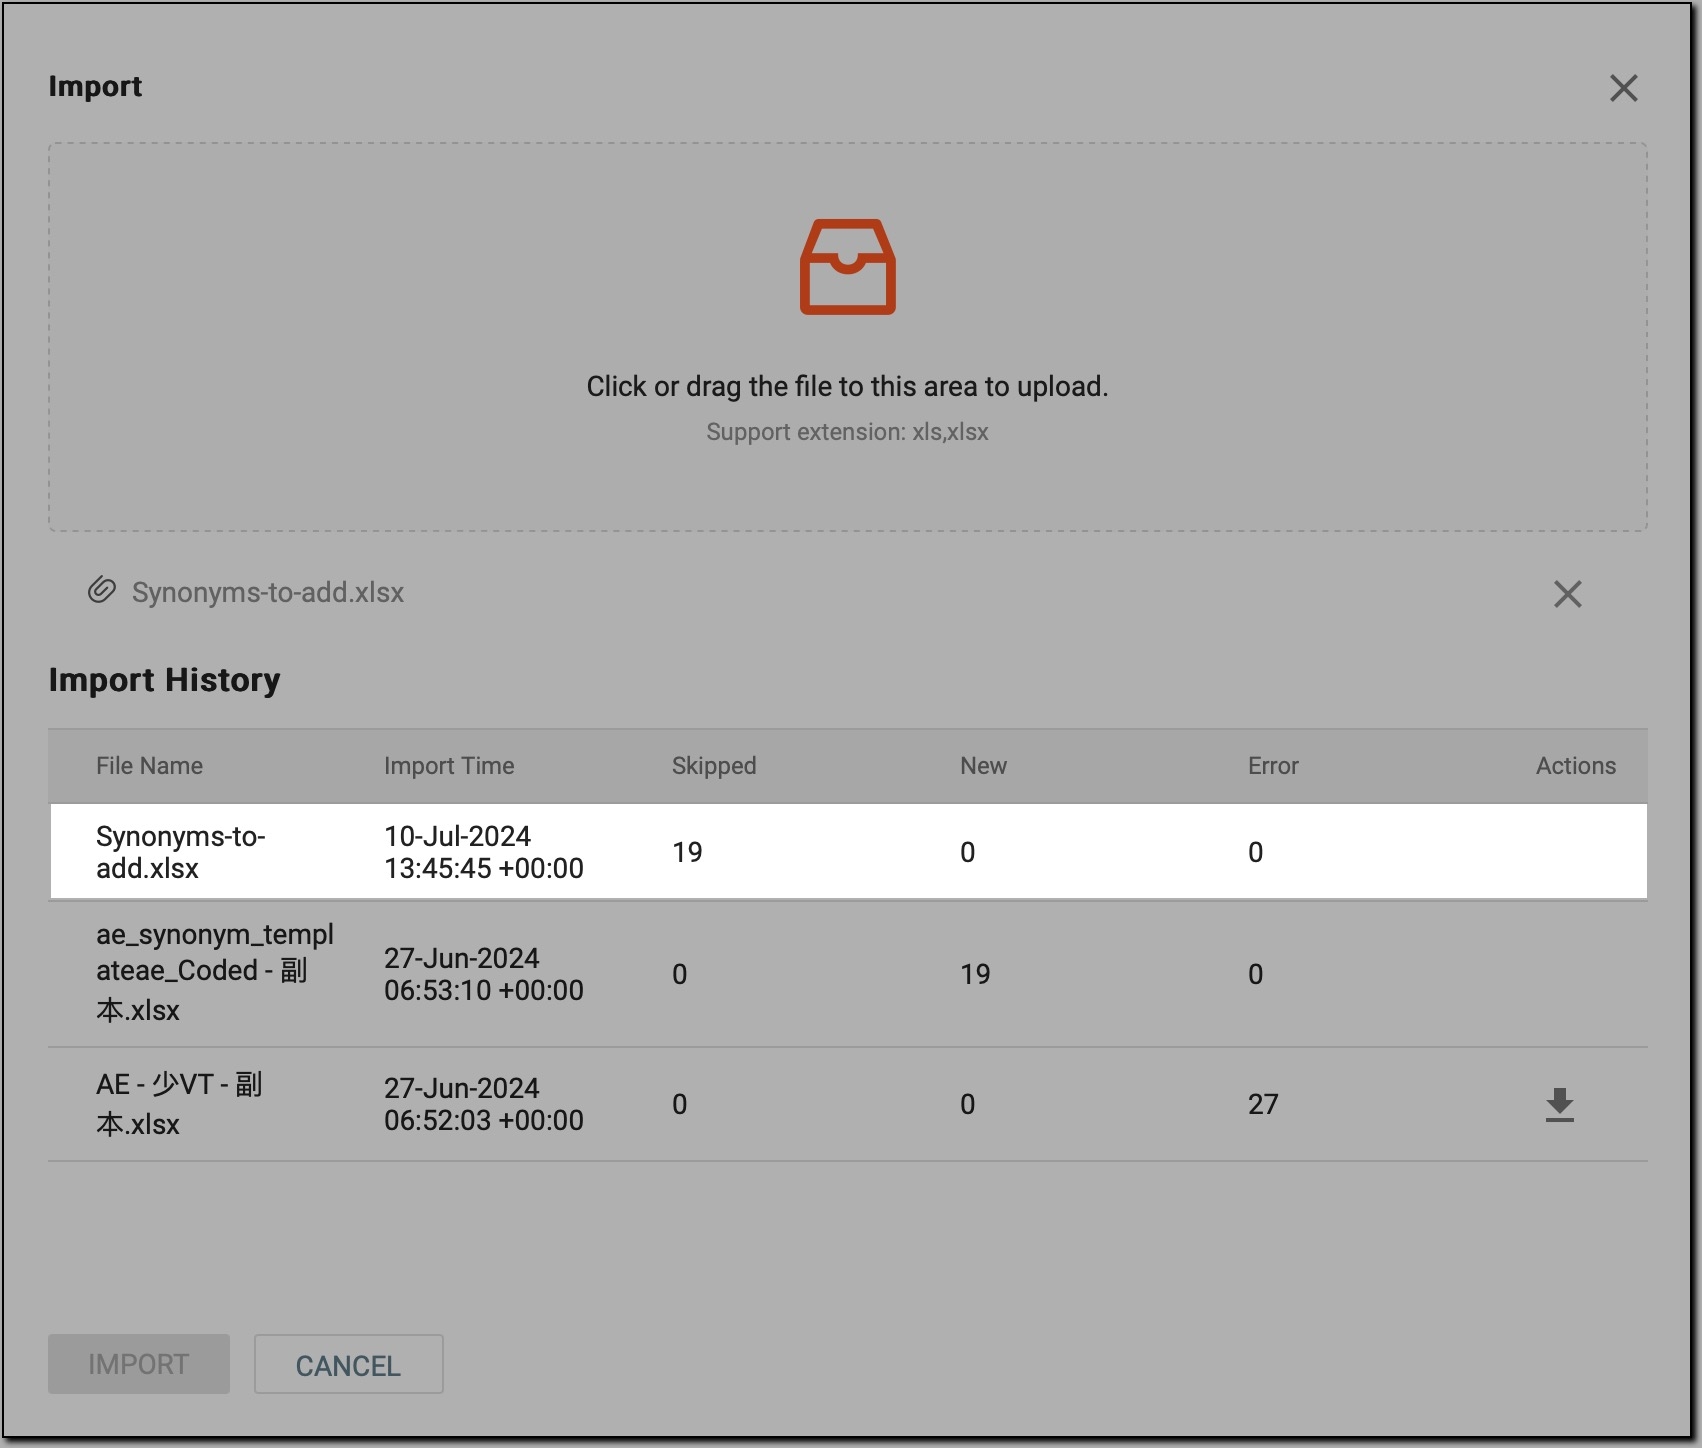Select New value 19 in second row

tap(975, 974)
